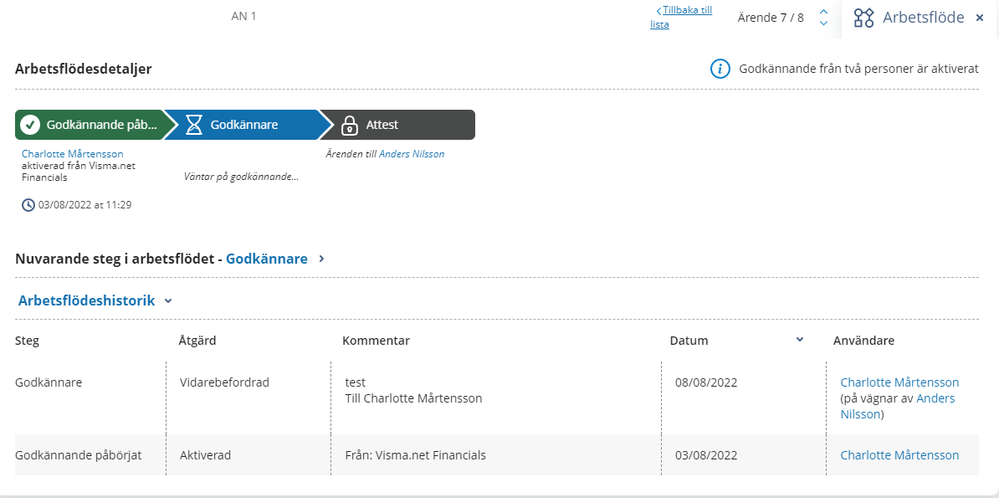Click the info icon beside approval notice
This screenshot has width=999, height=498.
720,69
